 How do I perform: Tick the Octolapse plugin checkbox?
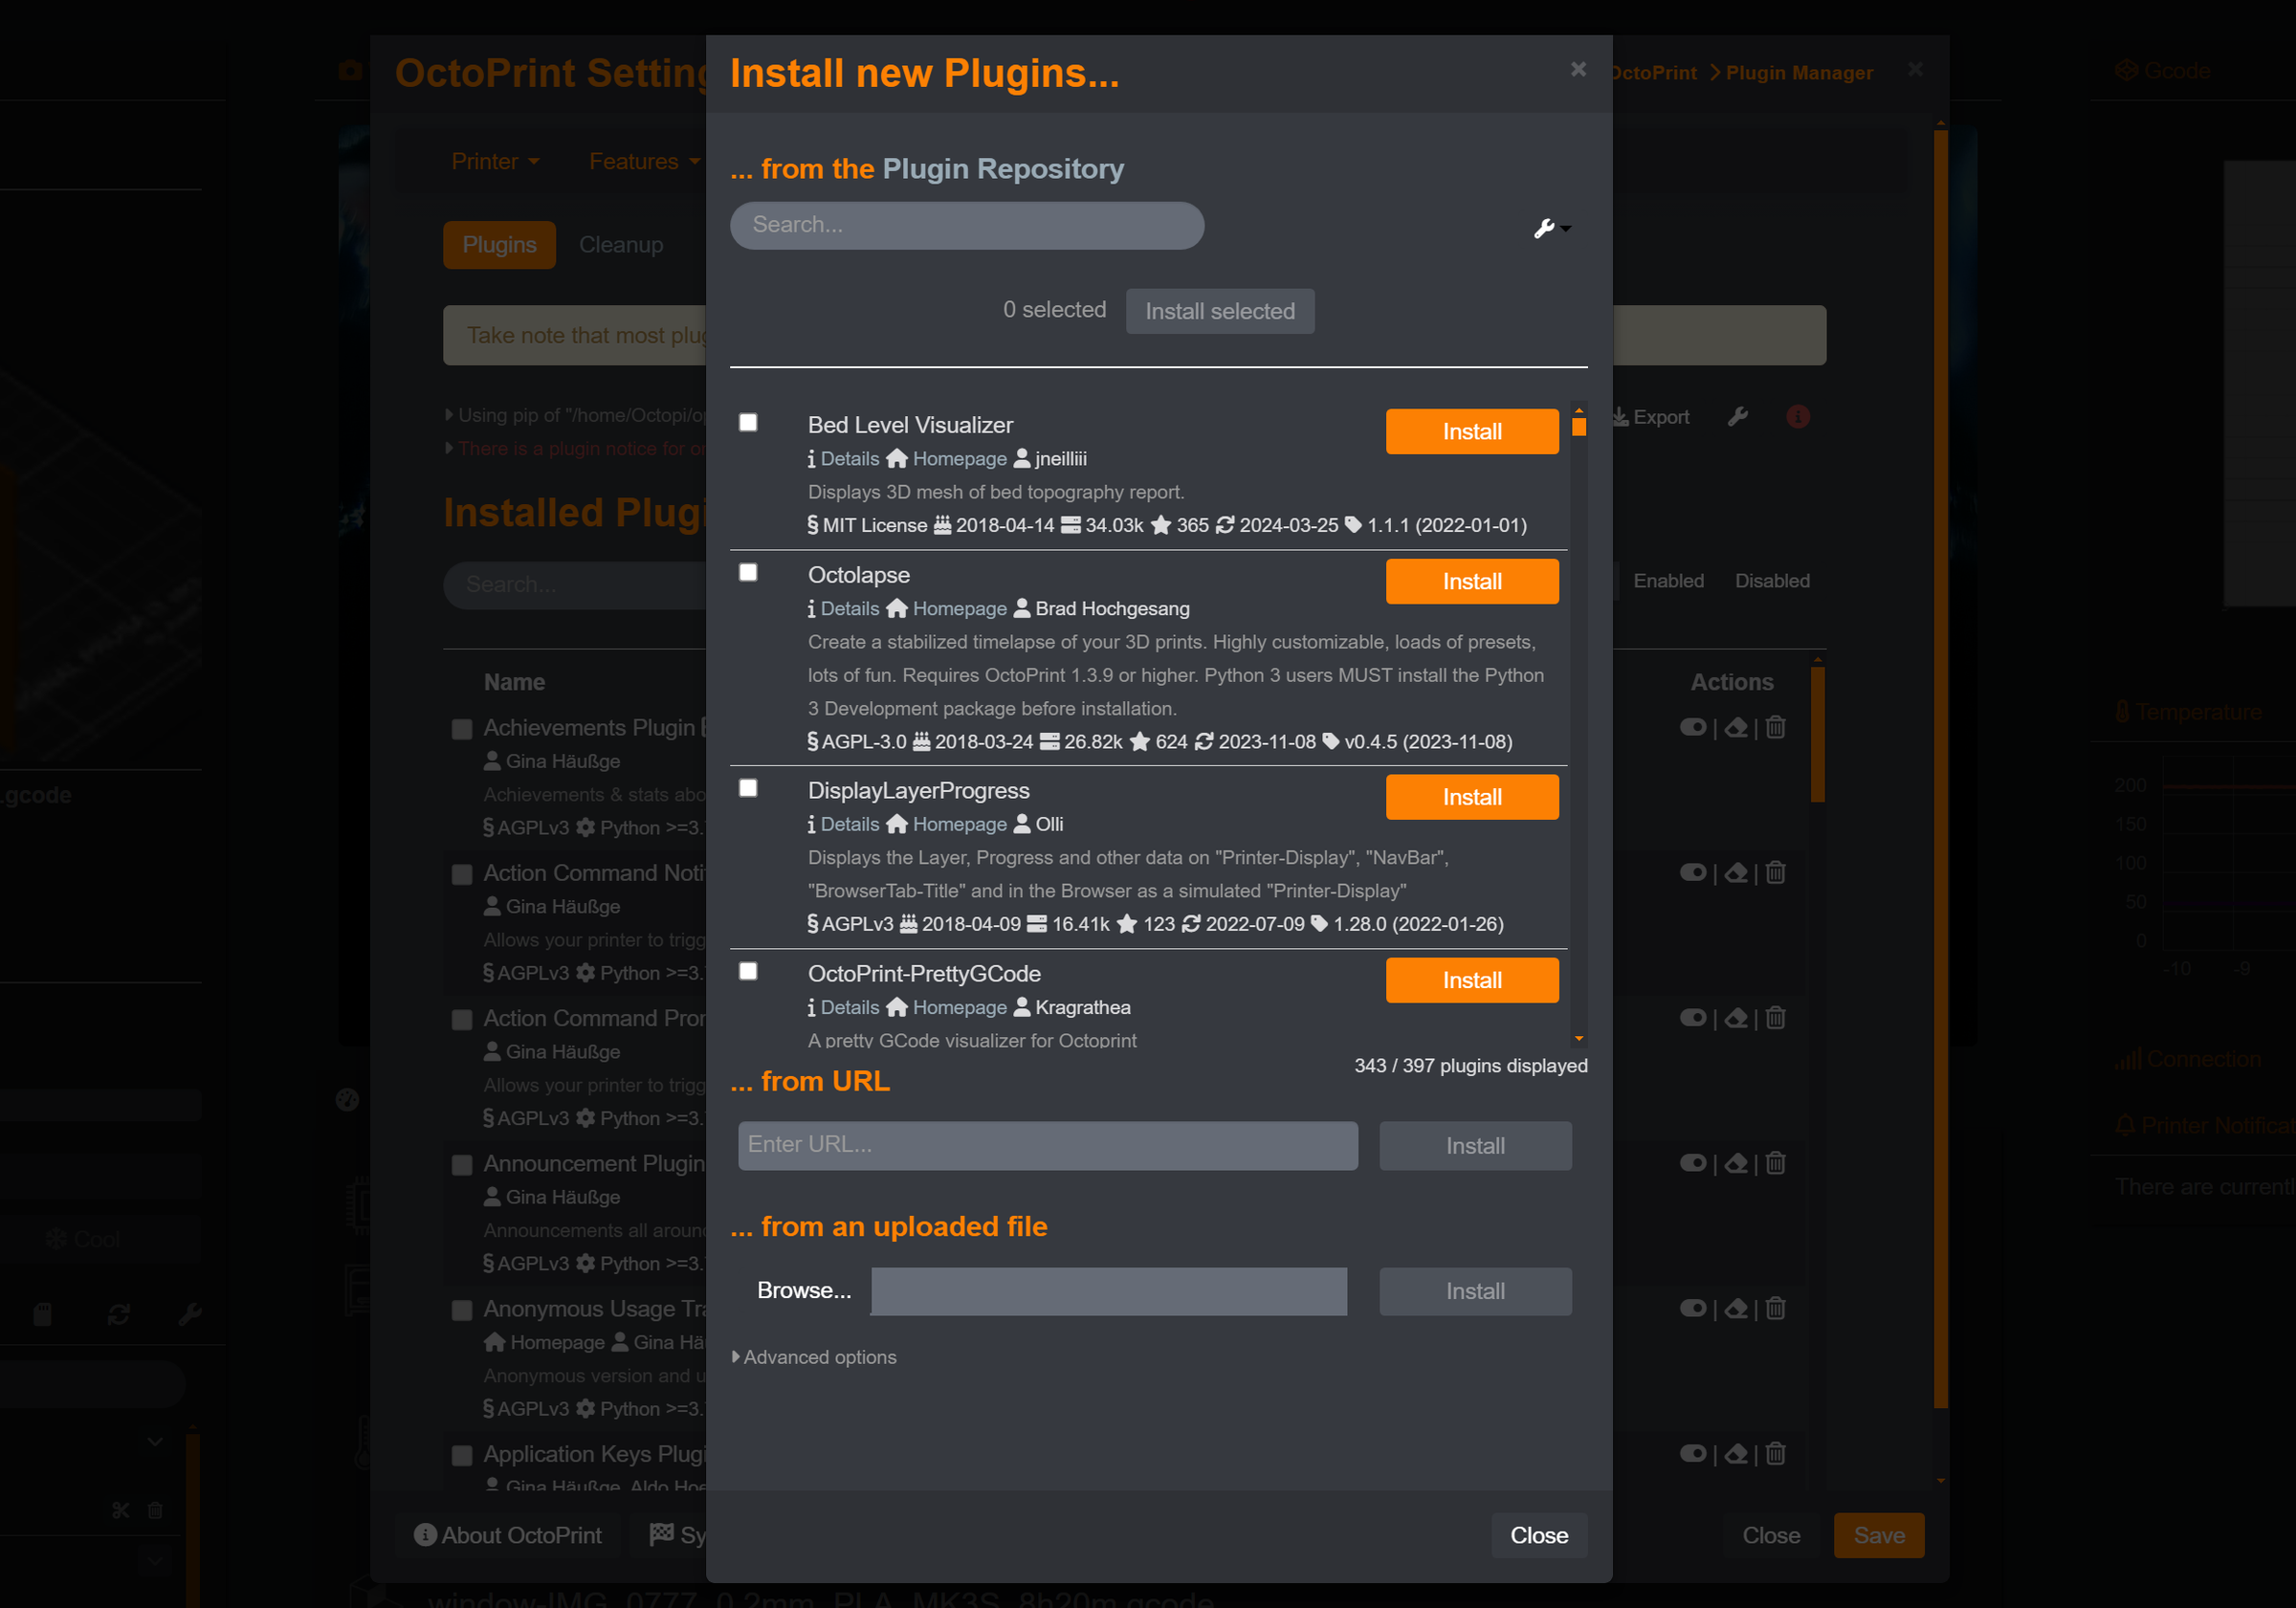coord(748,572)
